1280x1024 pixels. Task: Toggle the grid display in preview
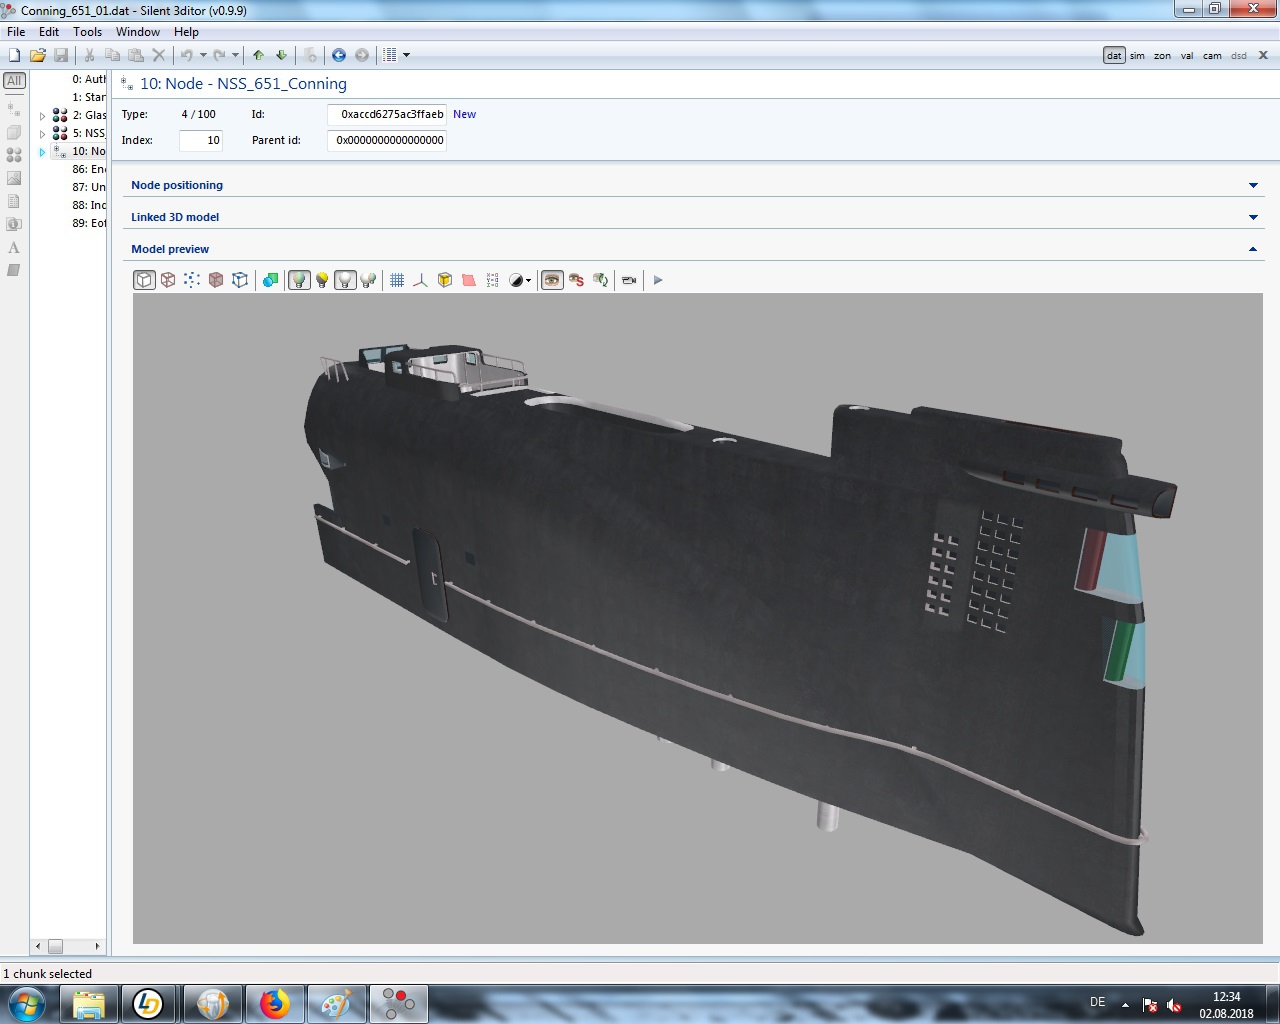[397, 280]
